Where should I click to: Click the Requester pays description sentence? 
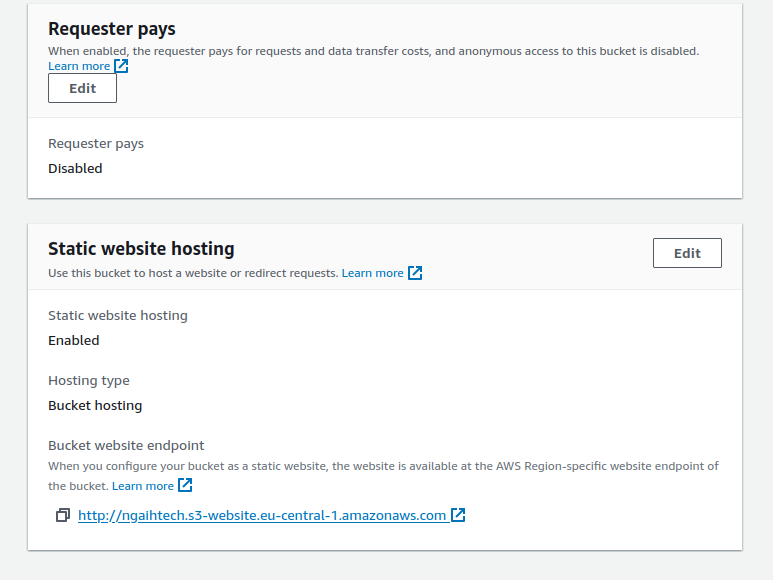(374, 51)
